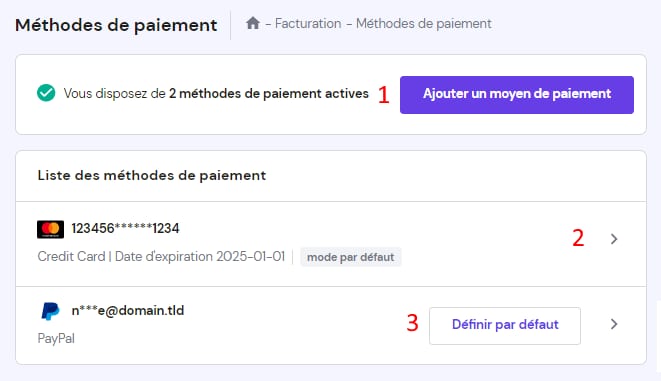This screenshot has height=381, width=661.
Task: Expand the PayPal payment method chevron
Action: (614, 324)
